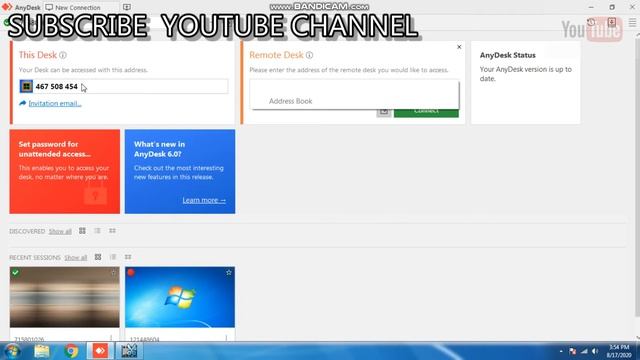Switch Recent Sessions to large tile view
640x360 pixels.
point(98,257)
